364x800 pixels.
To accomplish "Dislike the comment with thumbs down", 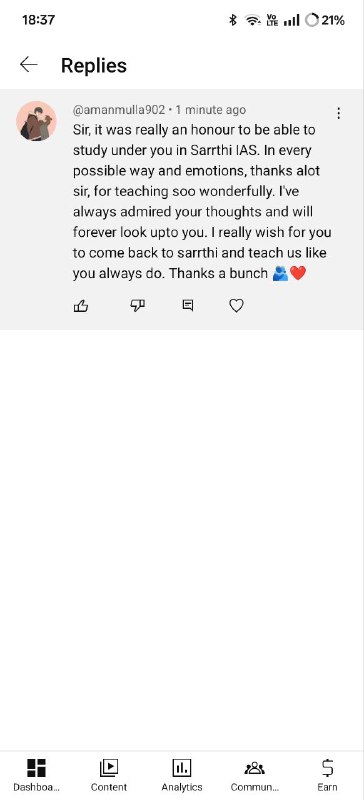I will [137, 306].
